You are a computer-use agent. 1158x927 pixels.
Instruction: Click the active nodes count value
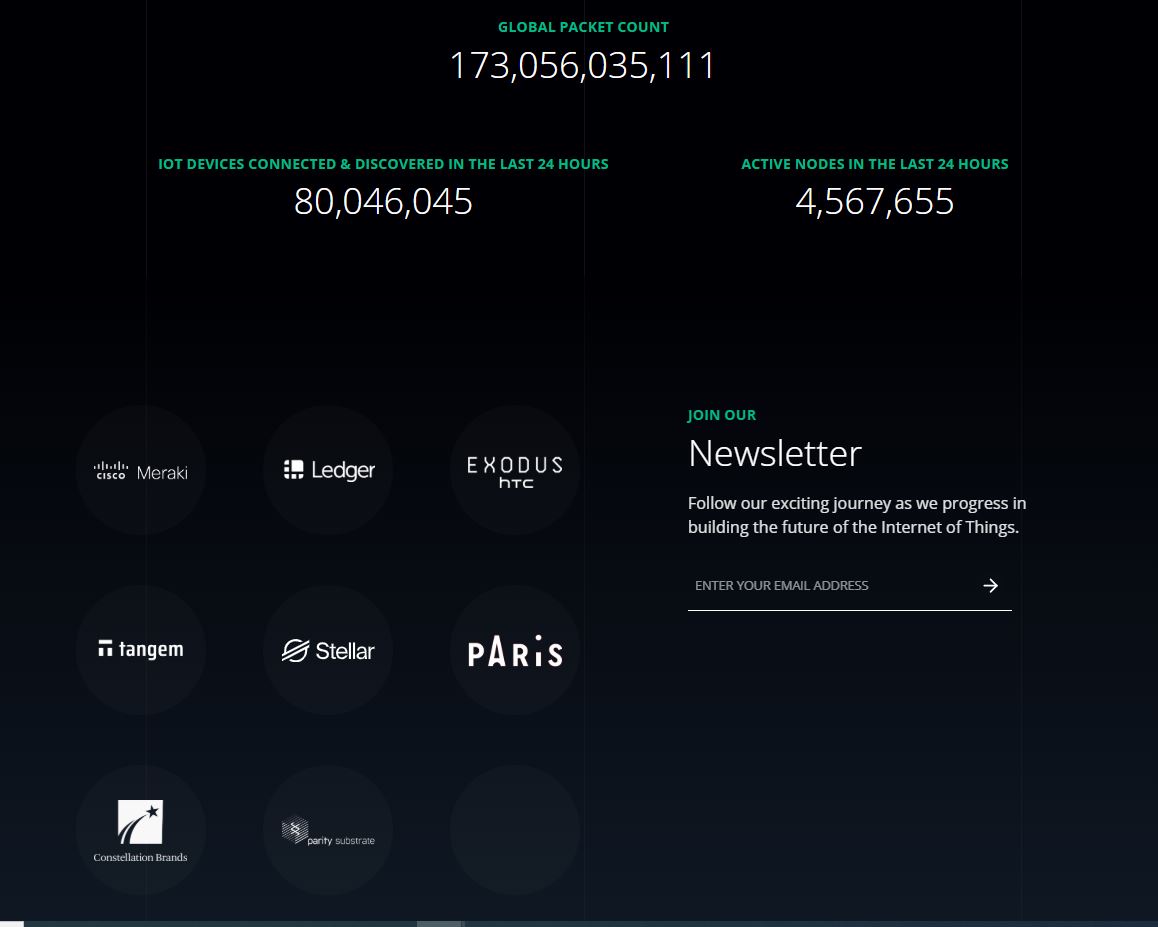point(874,202)
